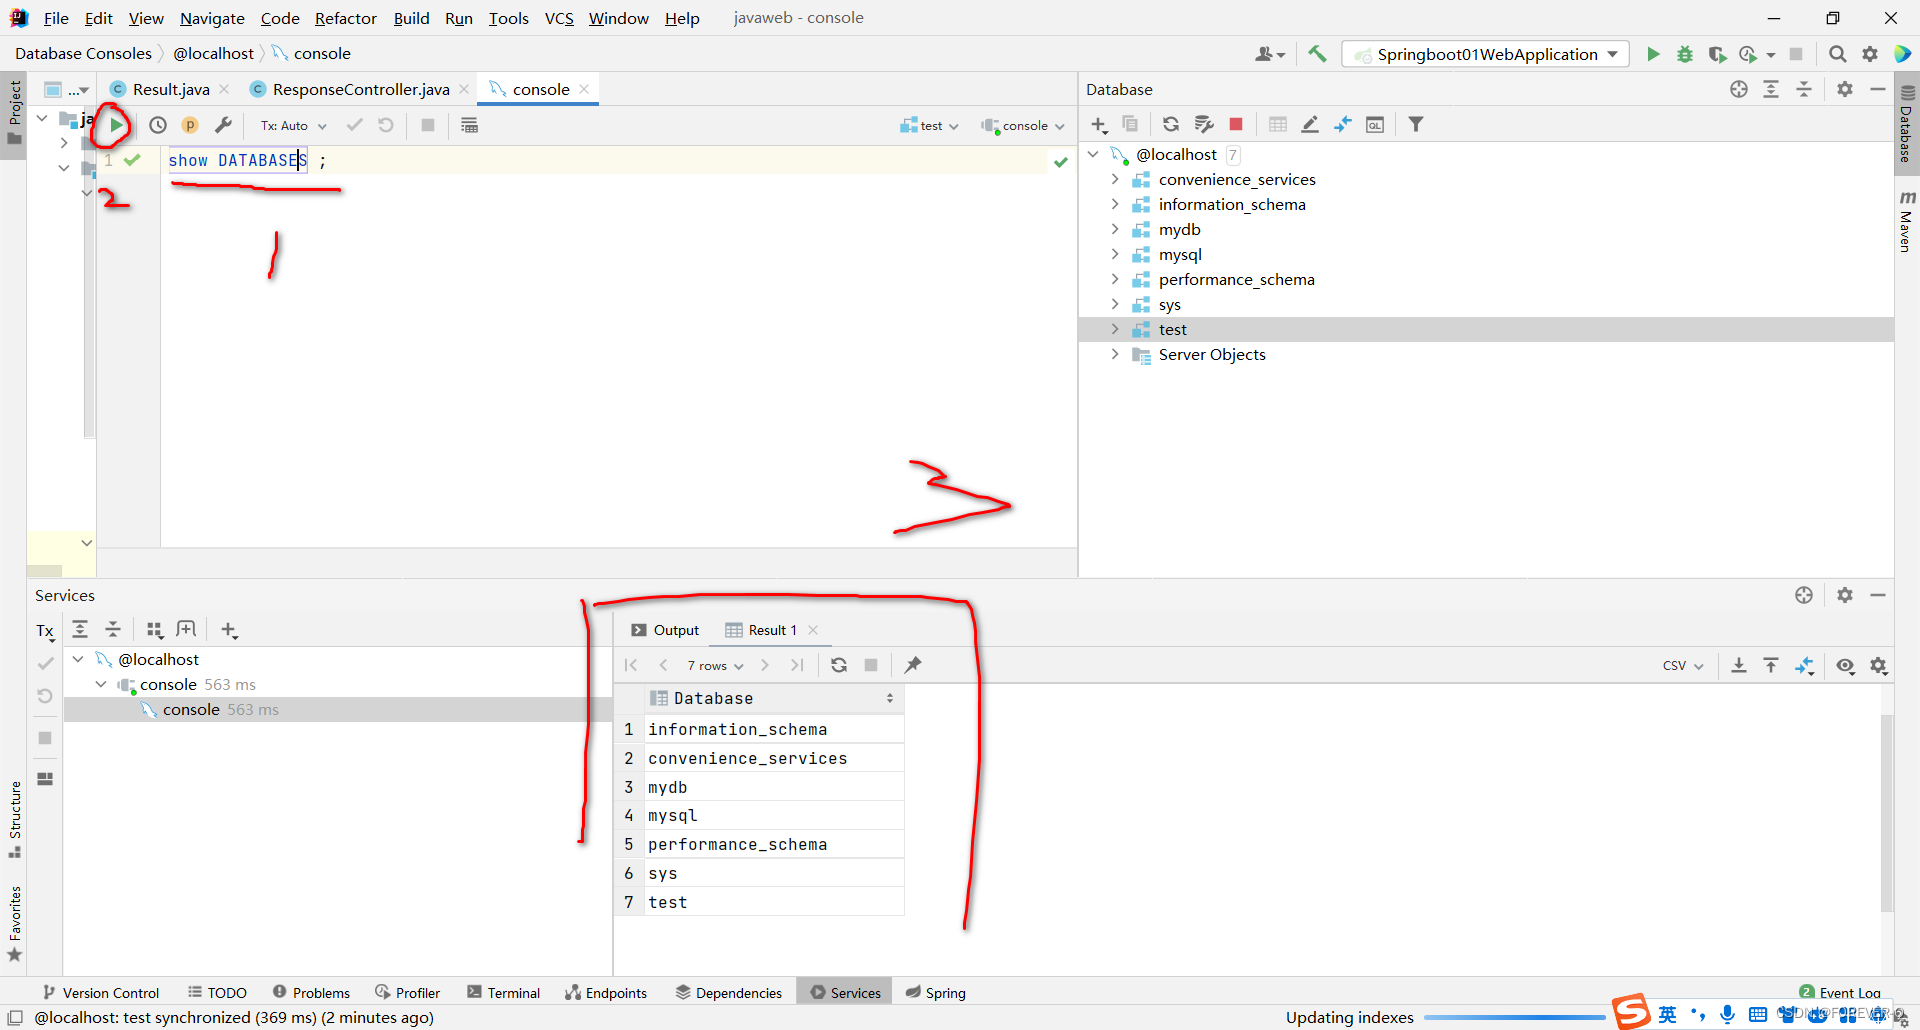The height and width of the screenshot is (1030, 1920).
Task: Click the In-Editor Results icon
Action: coord(469,125)
